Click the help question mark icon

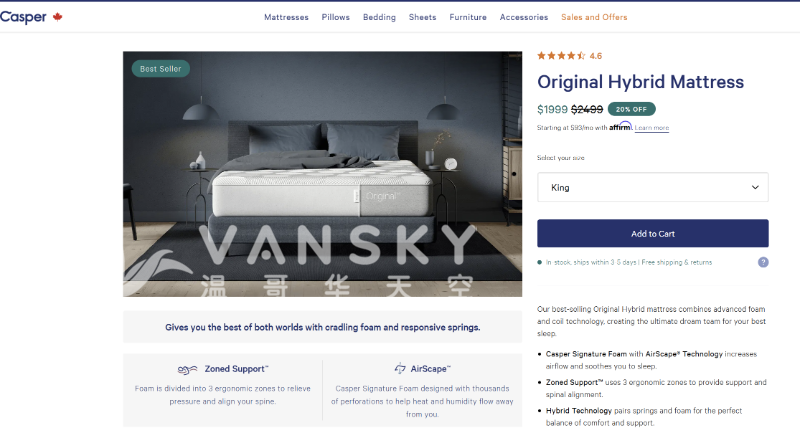pyautogui.click(x=763, y=262)
